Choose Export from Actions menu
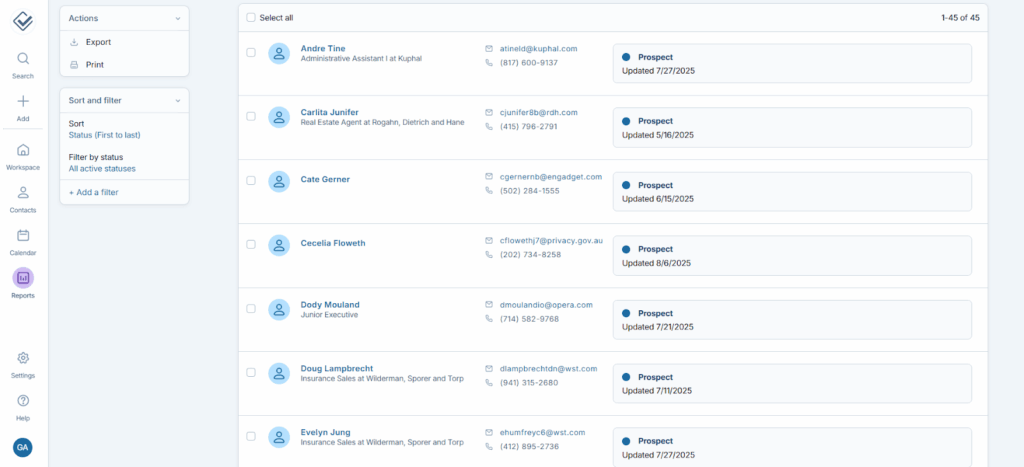Image resolution: width=1024 pixels, height=467 pixels. [x=98, y=42]
